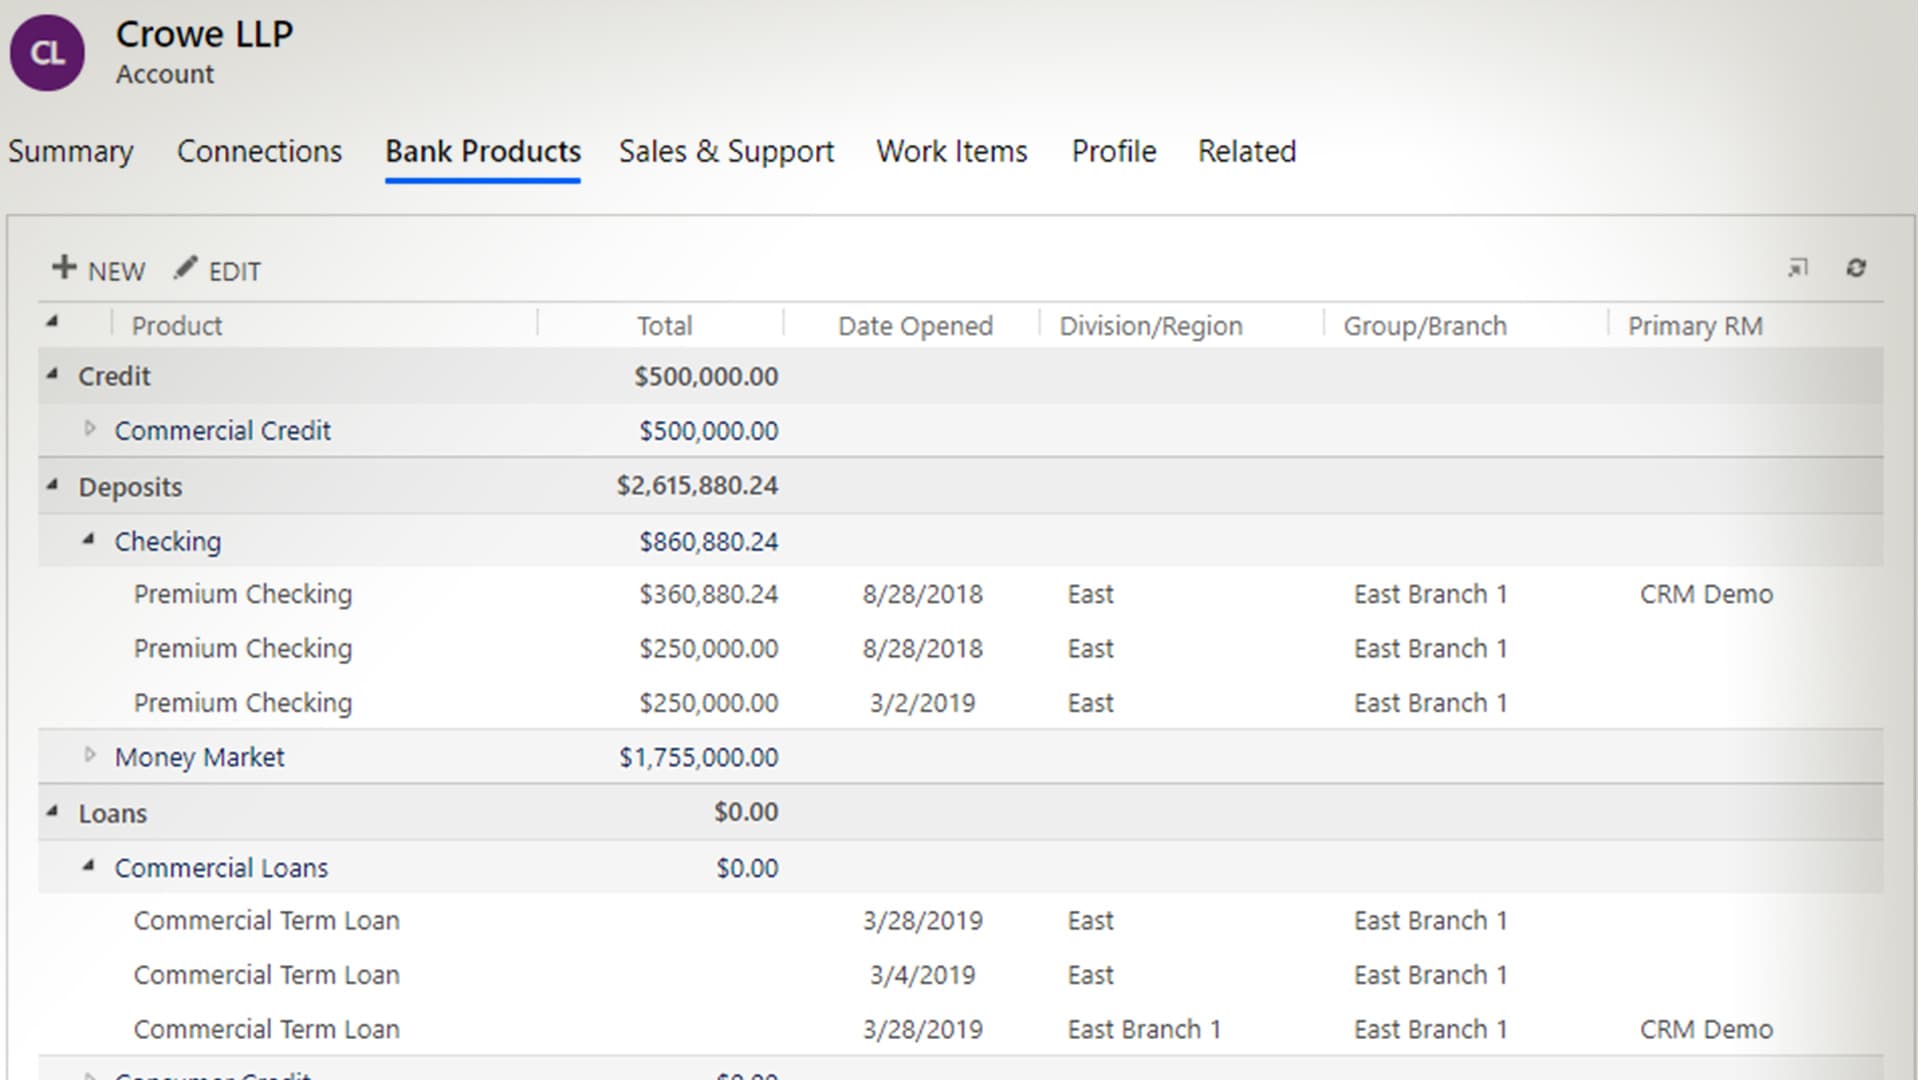Select Commercial Term Loan dated 3/4/2019
1920x1080 pixels.
(x=266, y=975)
